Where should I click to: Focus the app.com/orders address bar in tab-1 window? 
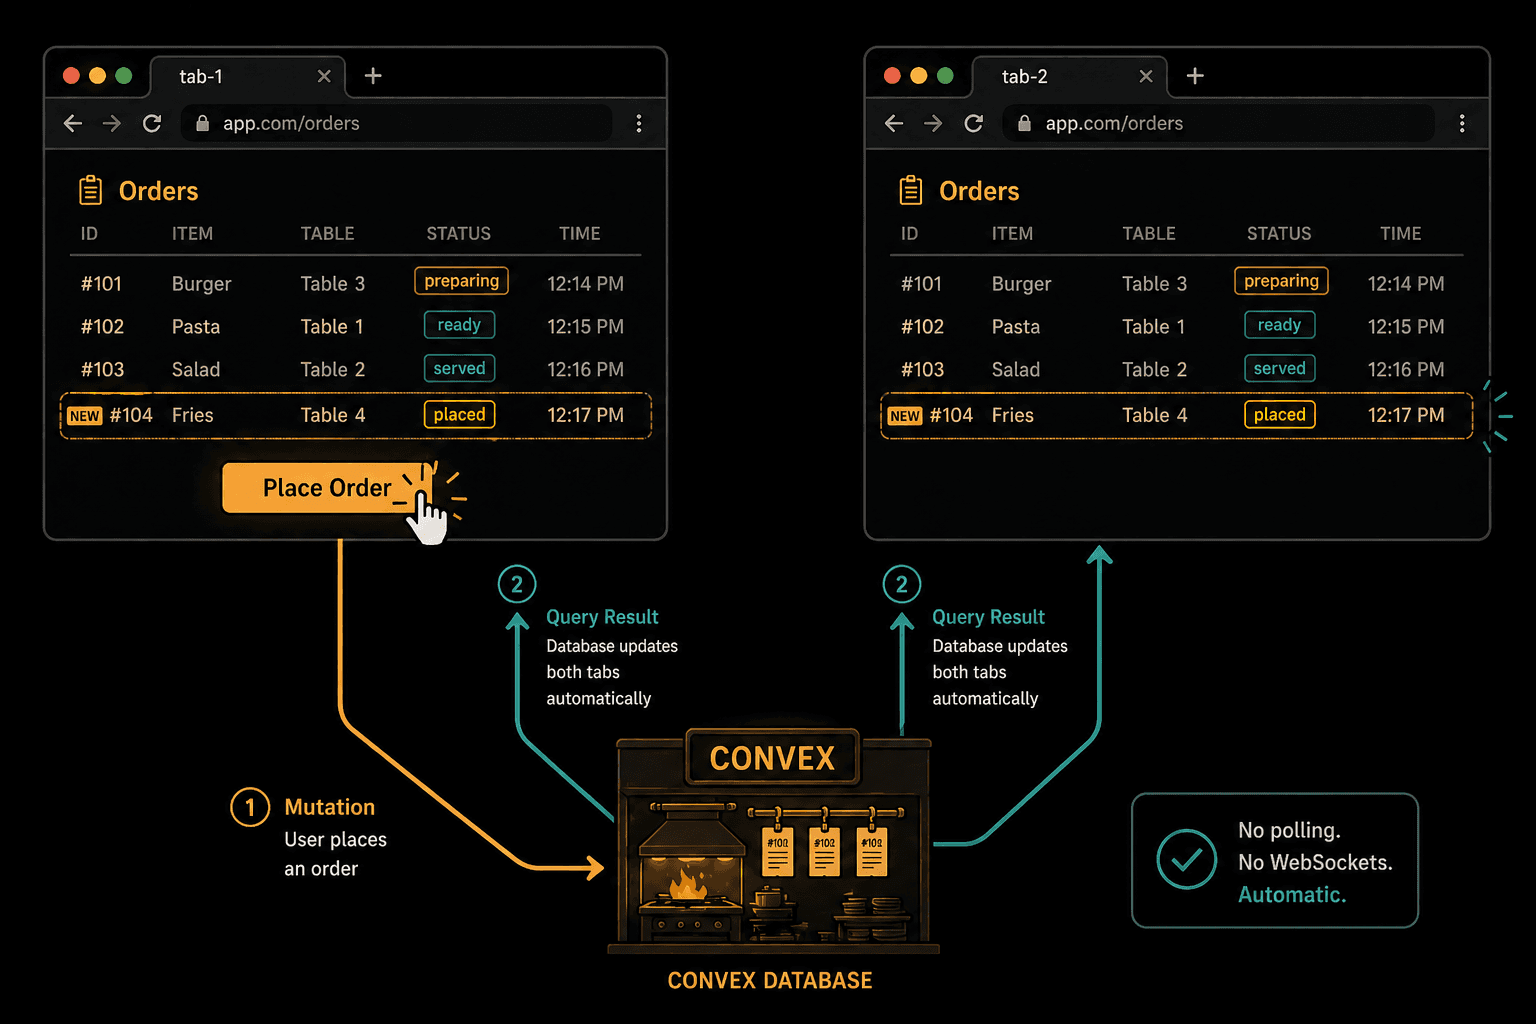click(x=397, y=123)
